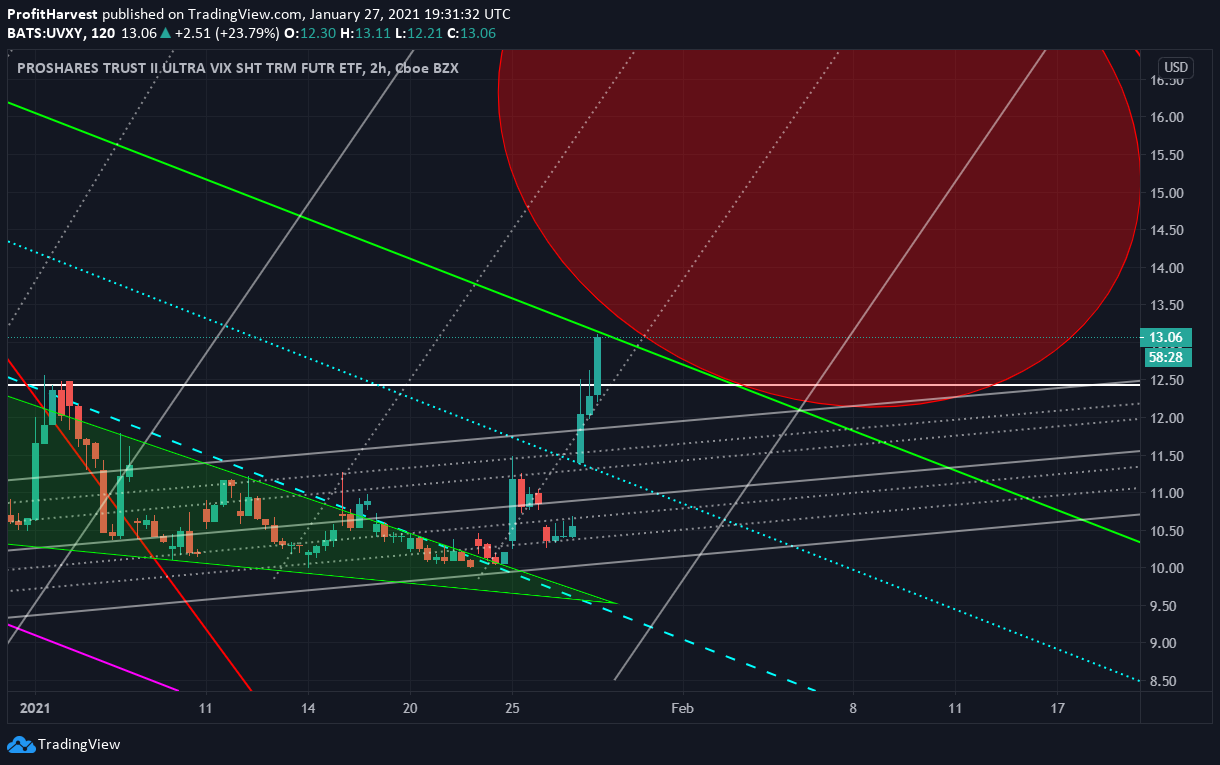
Task: Click the 14.00 price axis label
Action: (x=1166, y=268)
